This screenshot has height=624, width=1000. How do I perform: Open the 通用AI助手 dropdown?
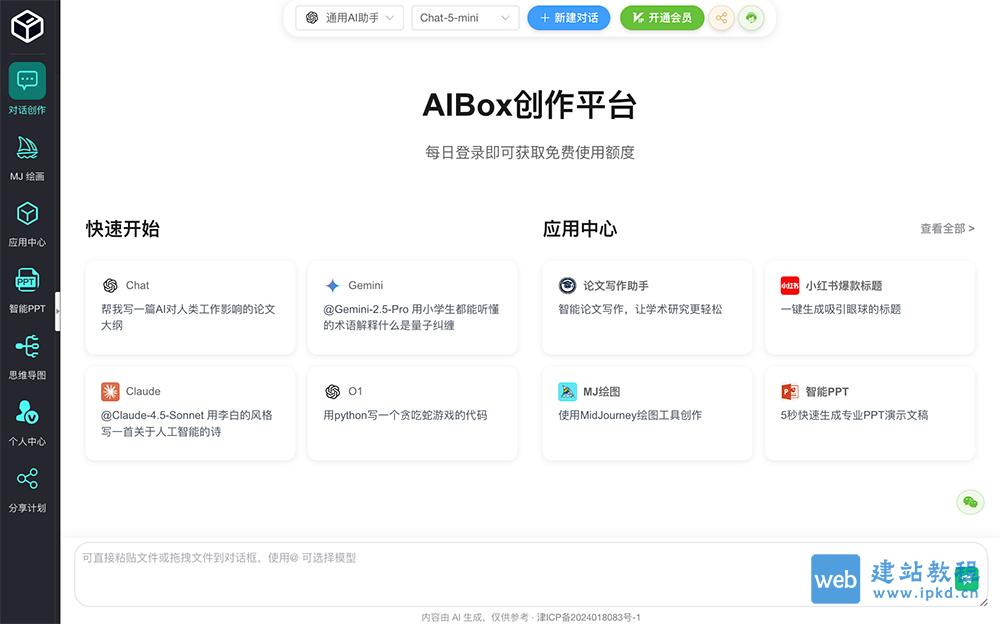point(347,18)
